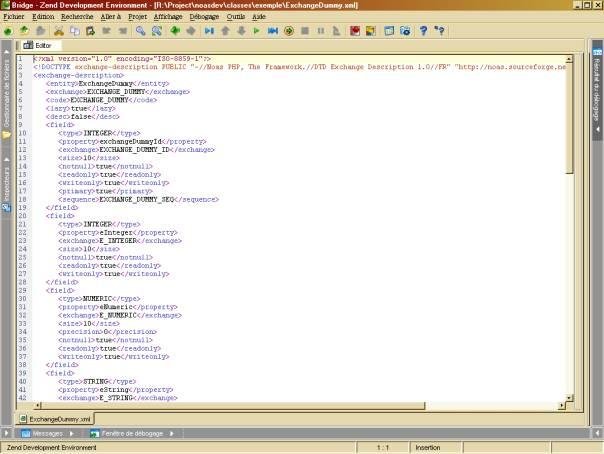
Task: Click line 1 xml version declaration
Action: point(122,59)
